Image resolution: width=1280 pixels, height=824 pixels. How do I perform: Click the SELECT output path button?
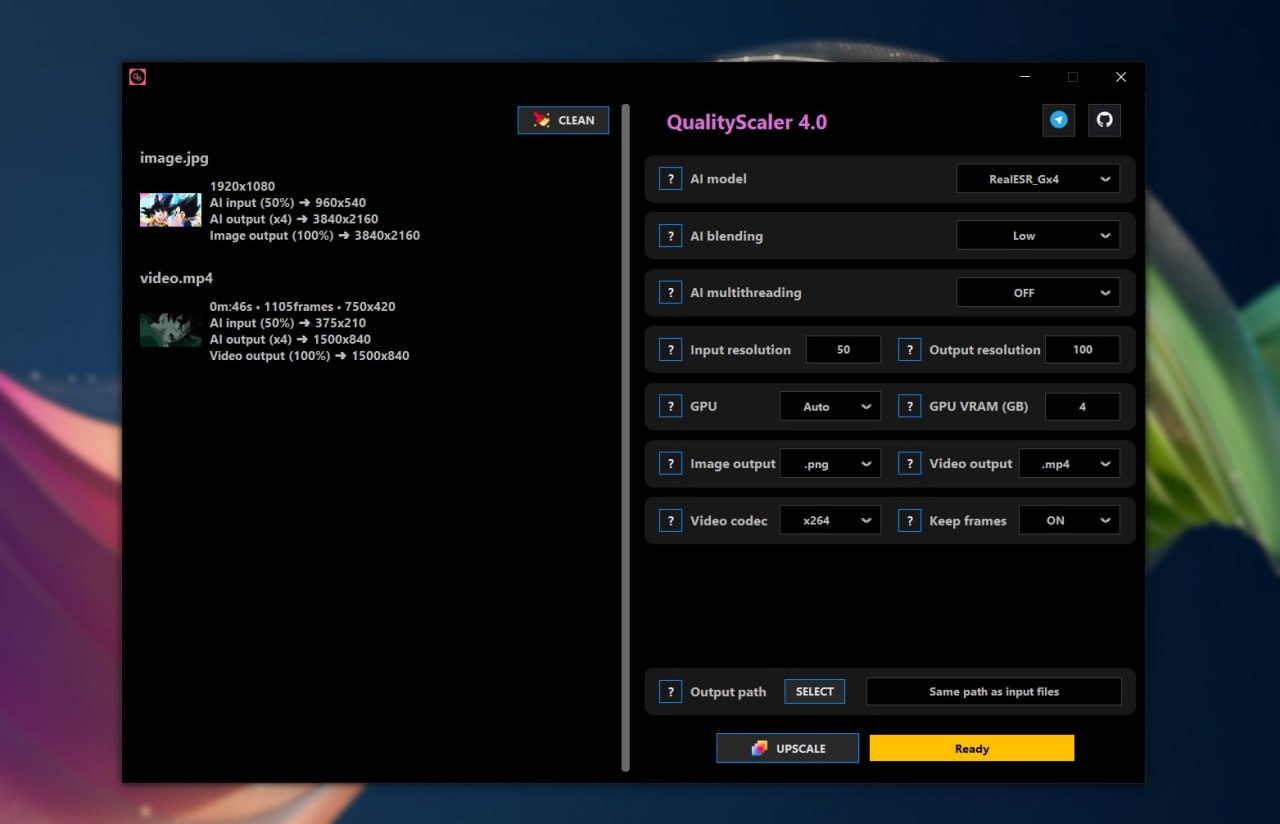pyautogui.click(x=814, y=691)
